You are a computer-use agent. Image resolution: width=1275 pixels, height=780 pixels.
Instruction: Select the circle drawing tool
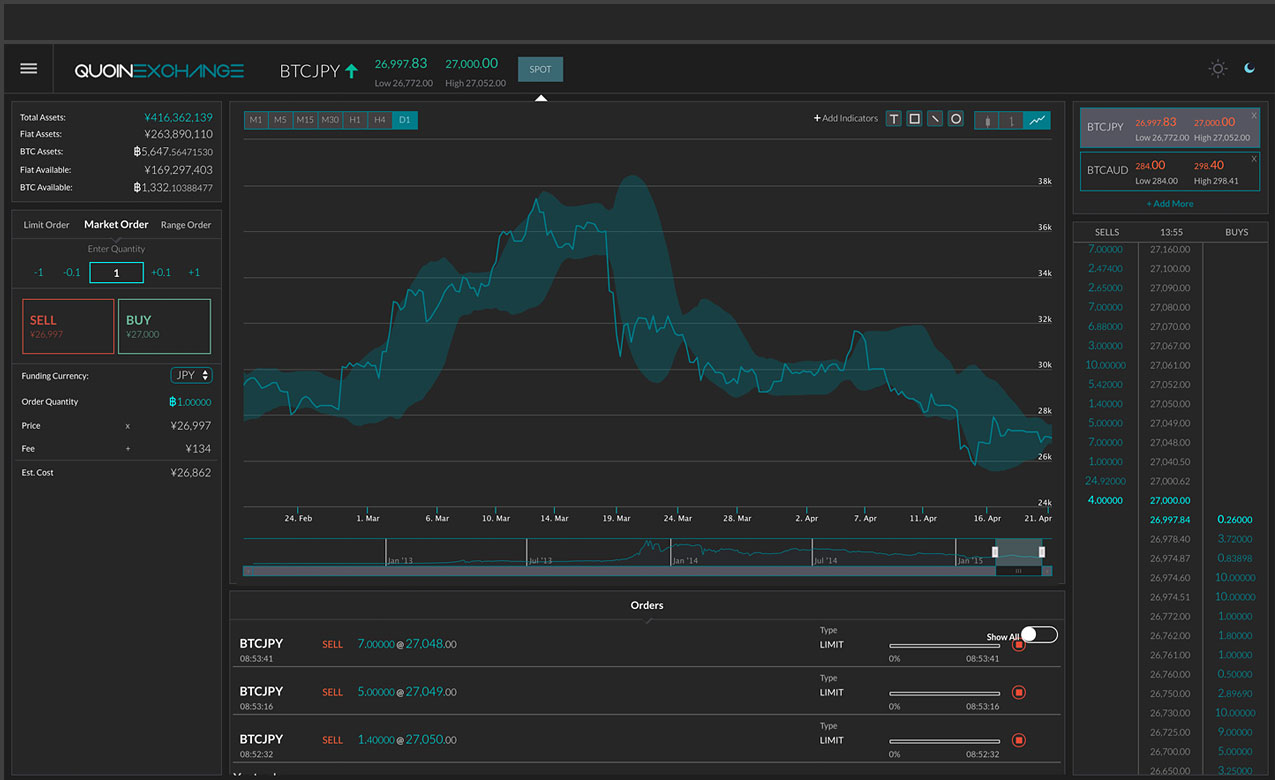pyautogui.click(x=956, y=119)
